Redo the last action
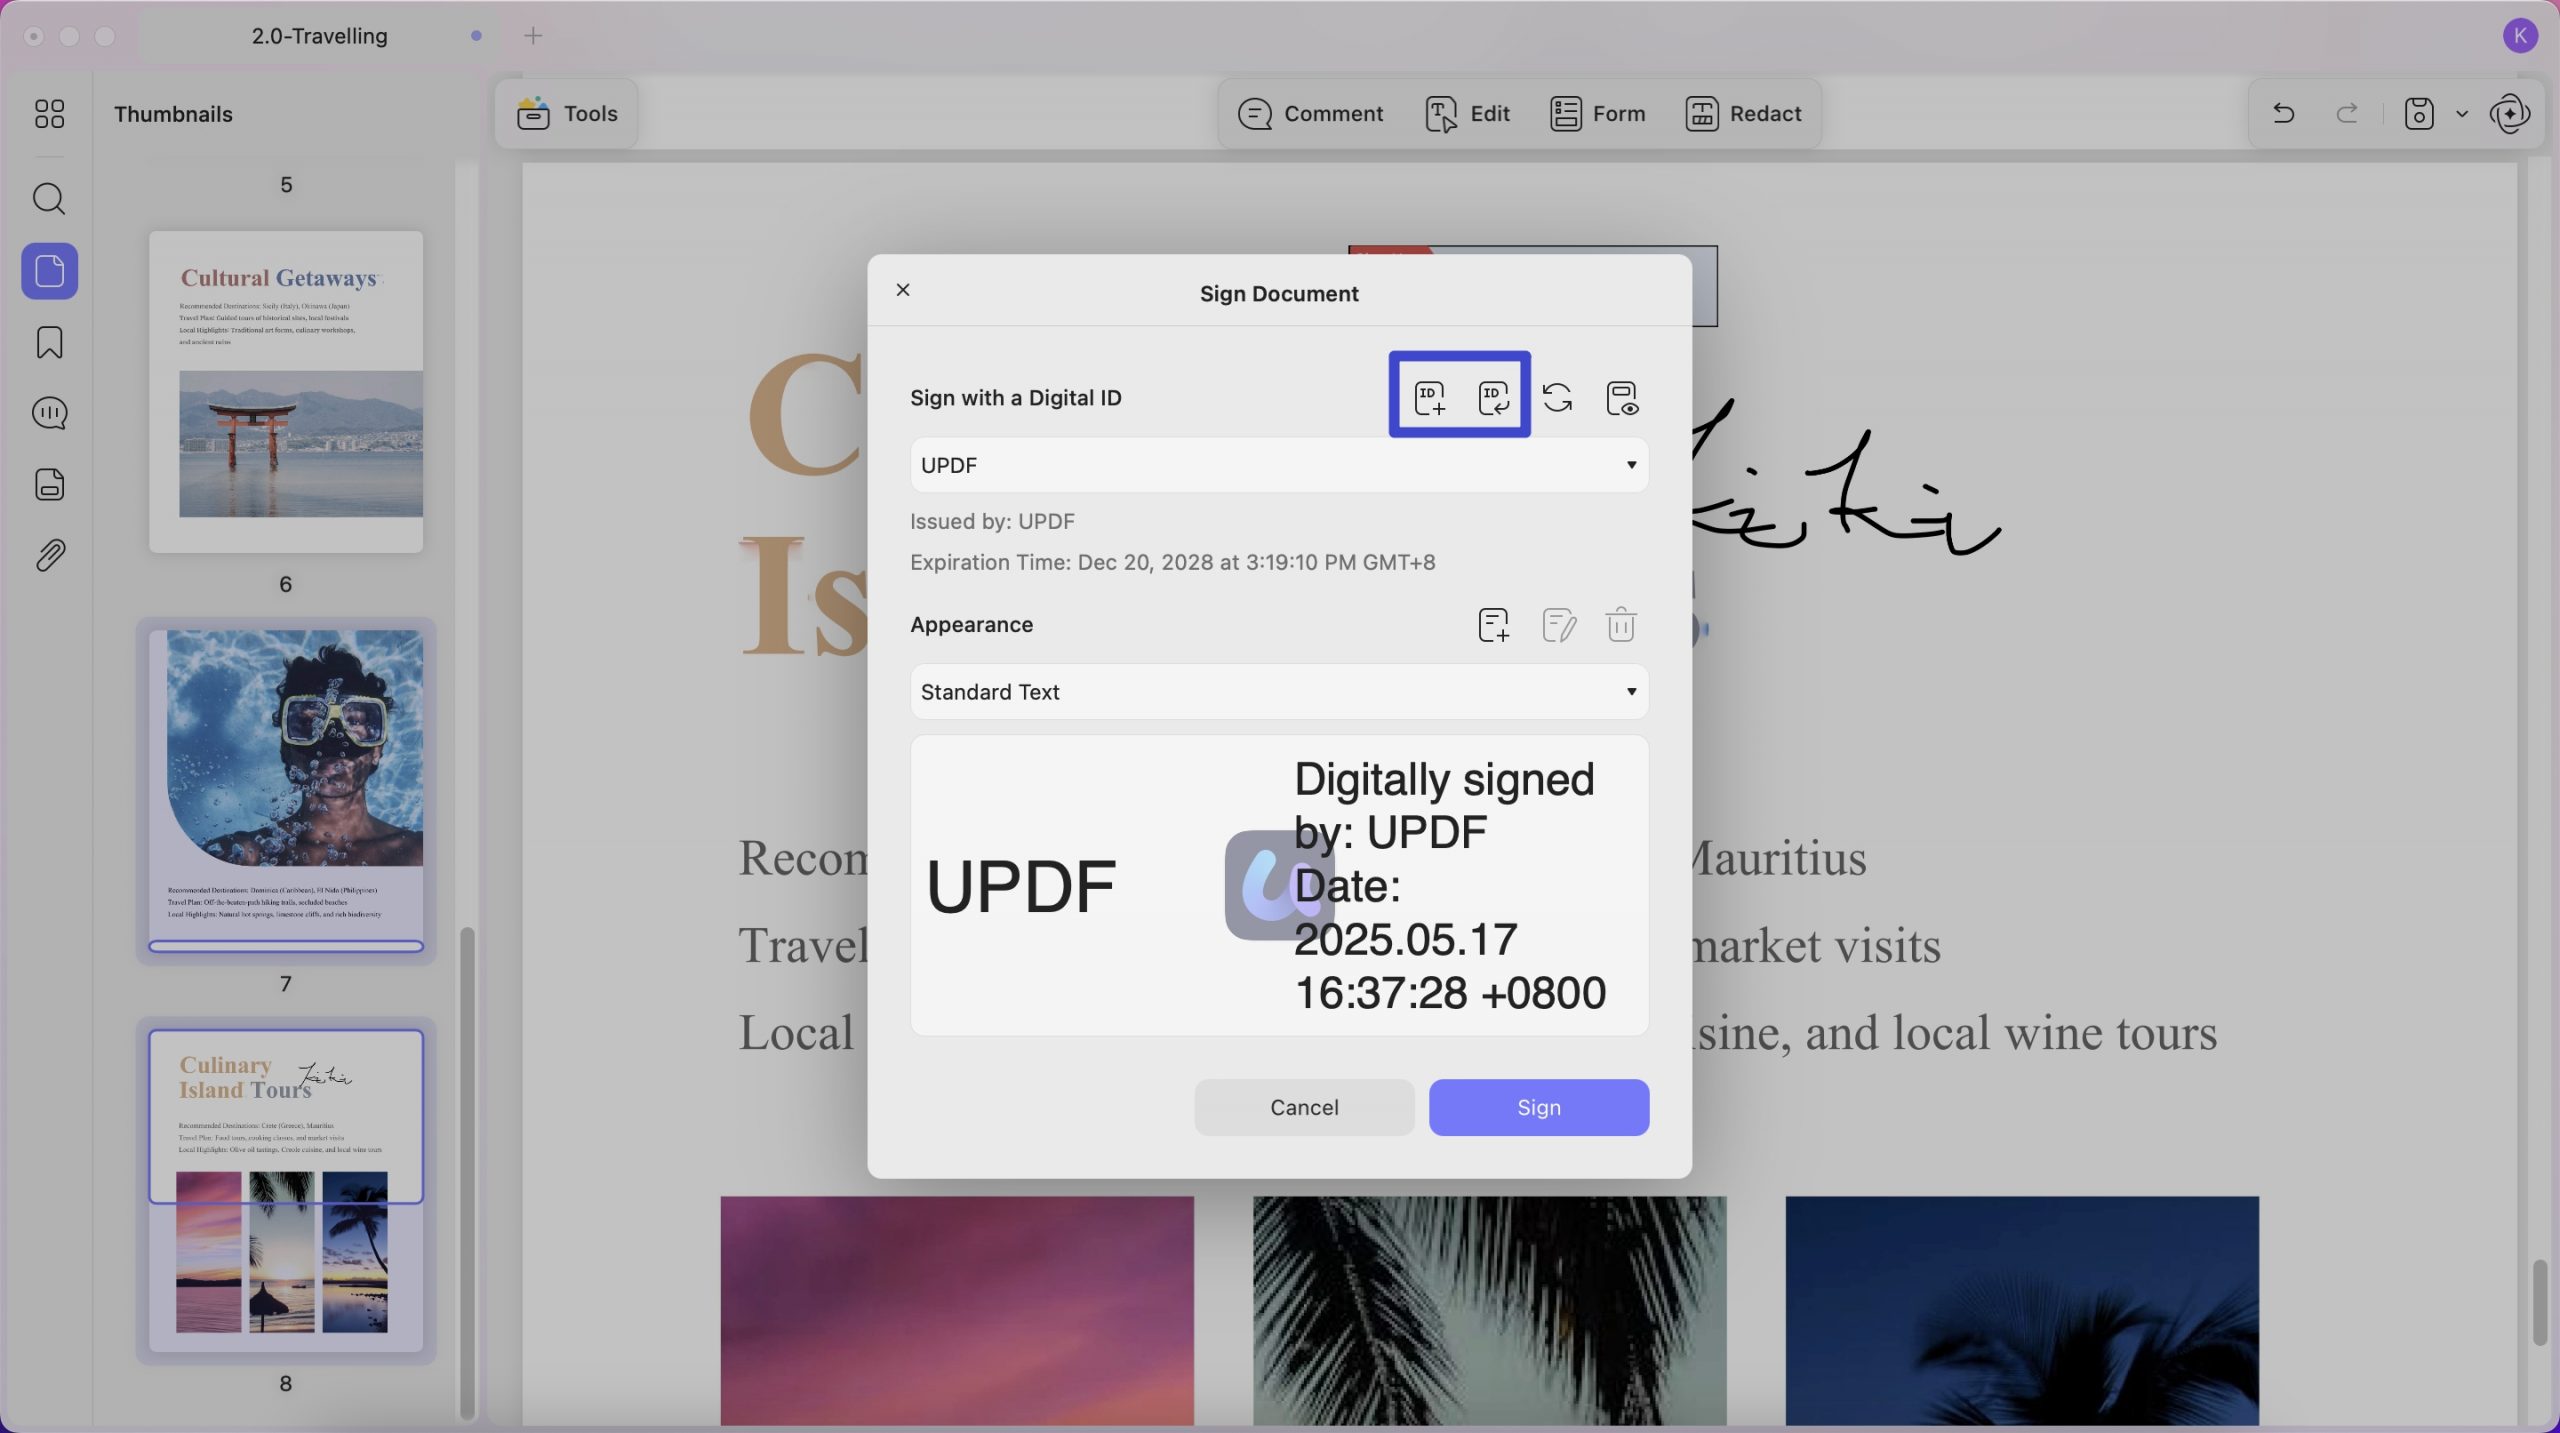2560x1433 pixels. (x=2347, y=114)
